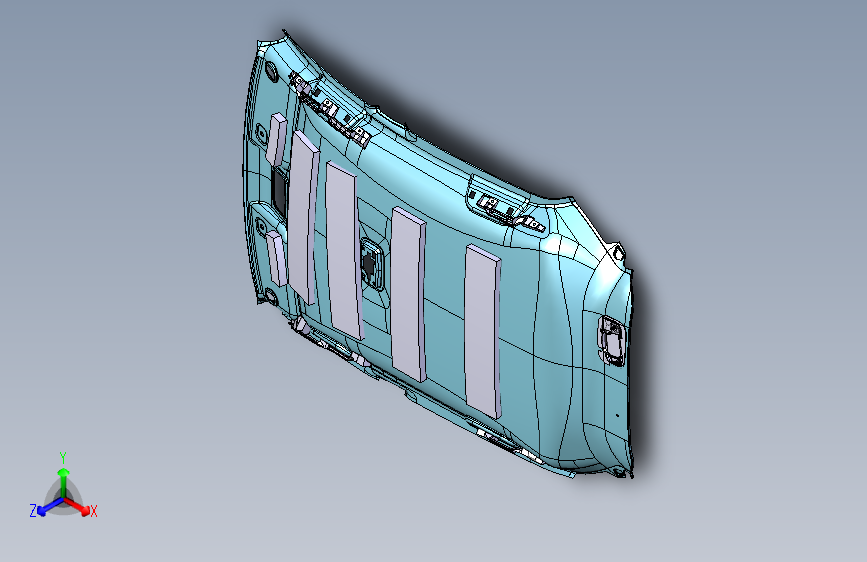Click the red X axis on the orientation triad
The image size is (867, 562).
[x=77, y=506]
